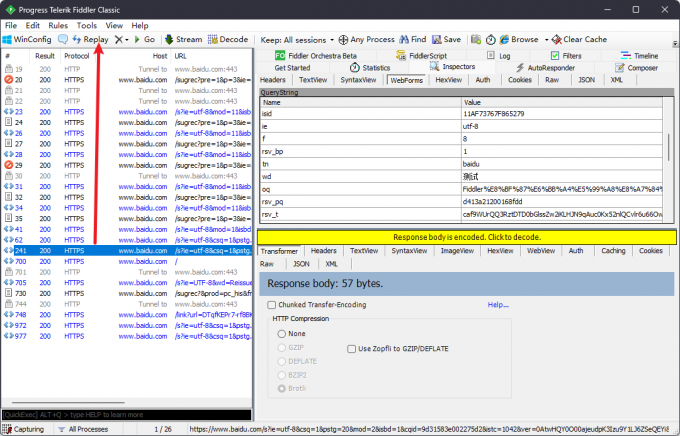Click Name column header in QueryString
680x436 pixels.
point(360,102)
